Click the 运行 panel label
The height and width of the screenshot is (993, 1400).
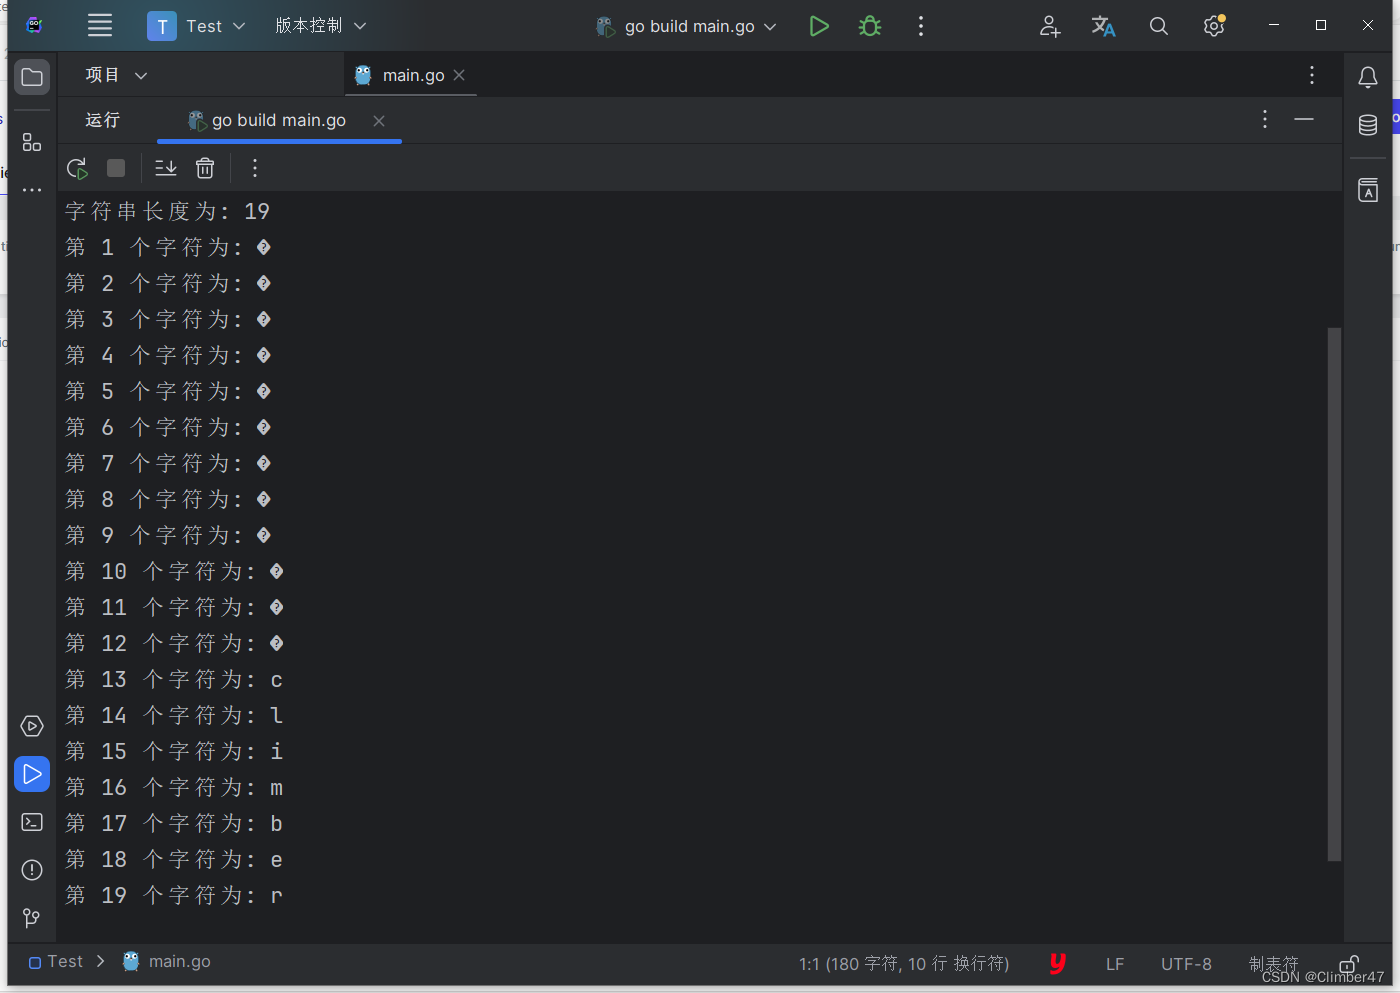point(103,120)
